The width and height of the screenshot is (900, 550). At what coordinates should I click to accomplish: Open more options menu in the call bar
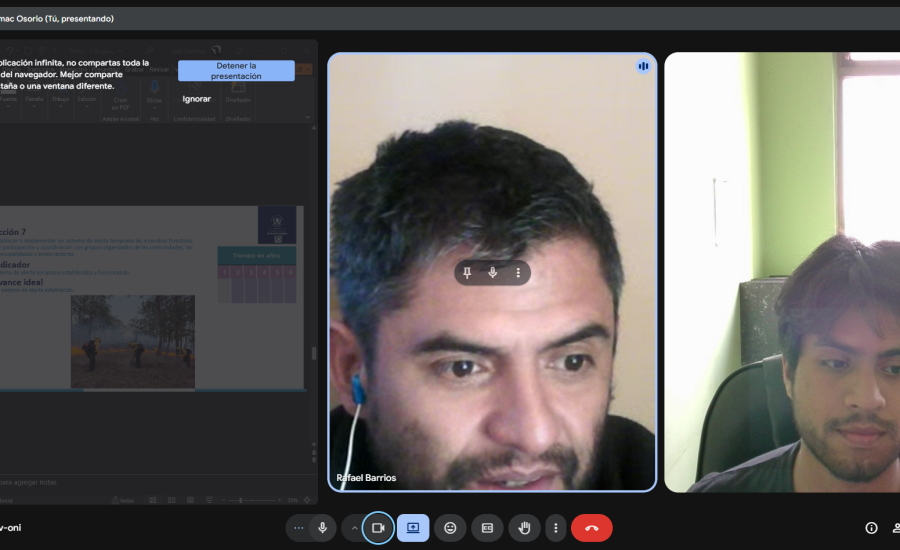556,528
